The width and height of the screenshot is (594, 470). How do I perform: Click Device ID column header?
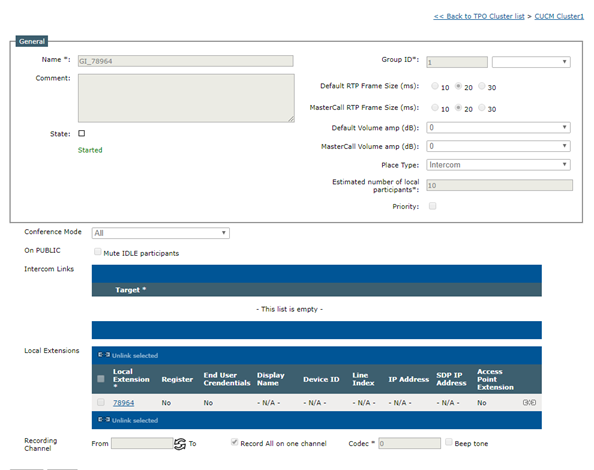click(x=321, y=379)
